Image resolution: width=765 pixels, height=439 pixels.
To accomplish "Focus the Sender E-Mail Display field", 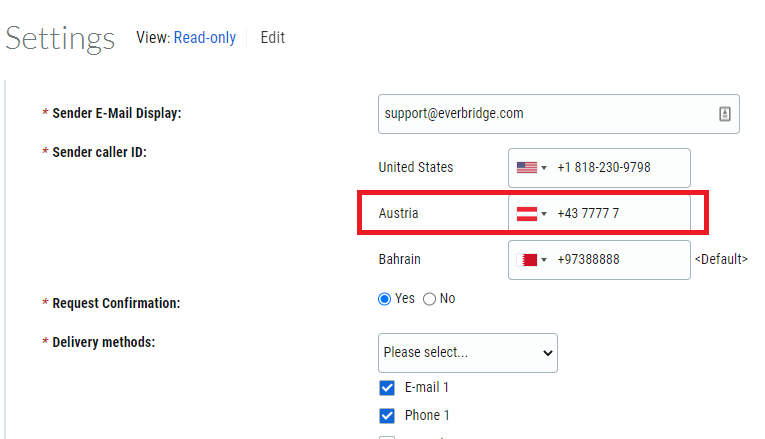I will 545,114.
